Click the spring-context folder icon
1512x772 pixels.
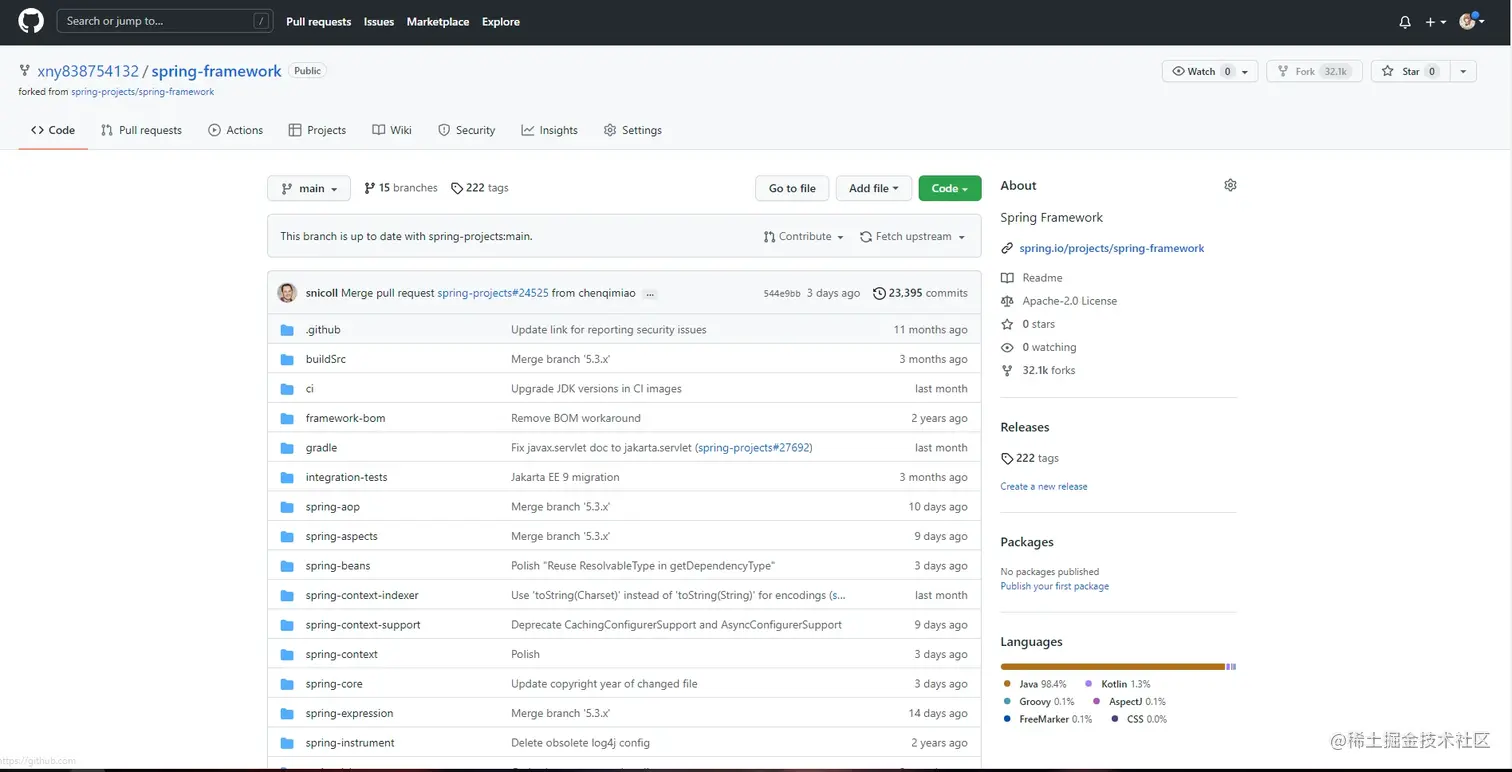coord(287,654)
